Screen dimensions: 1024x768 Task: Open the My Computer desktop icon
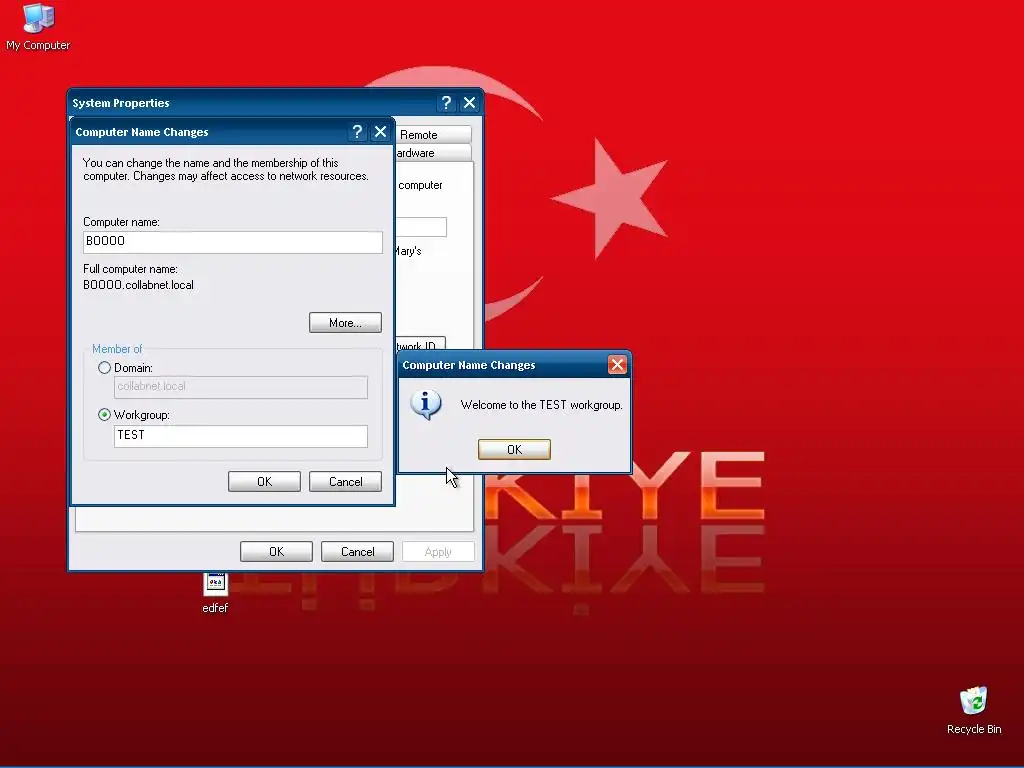[38, 26]
